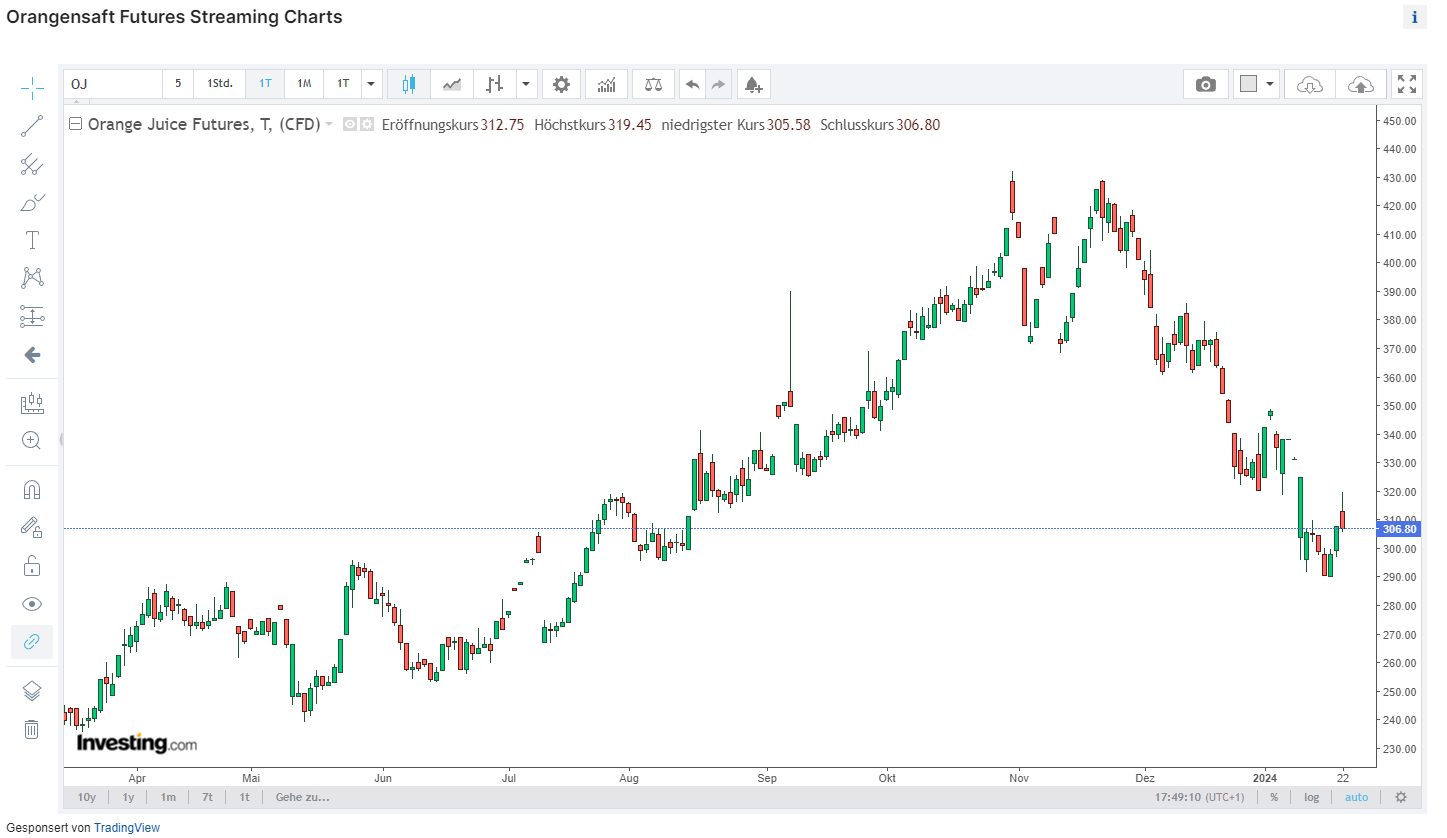The width and height of the screenshot is (1447, 838).
Task: Toggle the hide all drawings eye icon
Action: pos(32,604)
